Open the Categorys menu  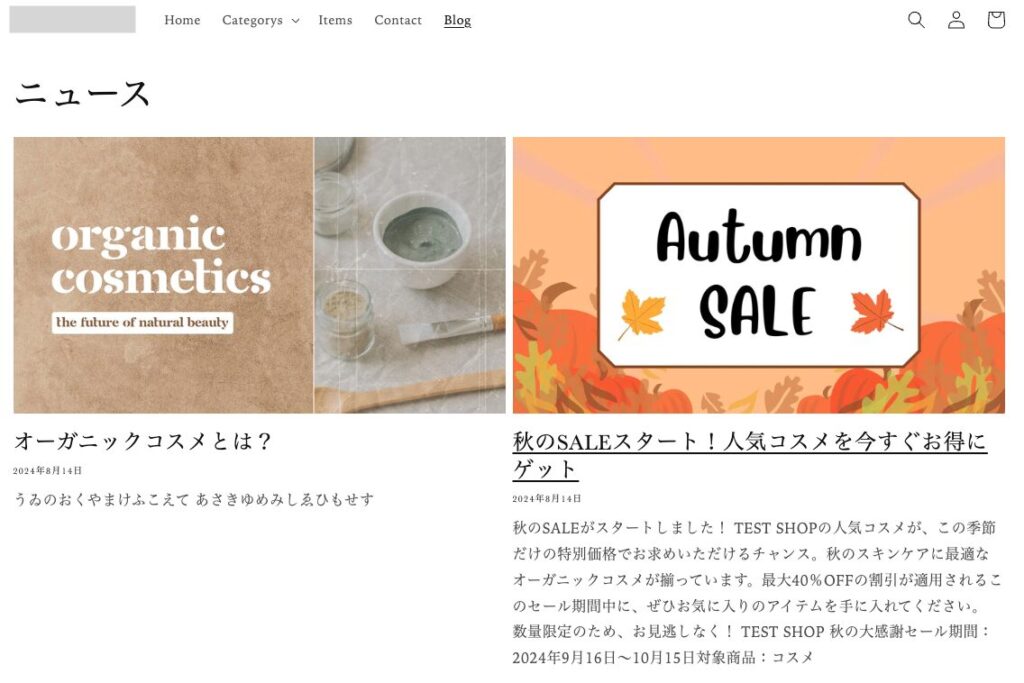point(260,20)
